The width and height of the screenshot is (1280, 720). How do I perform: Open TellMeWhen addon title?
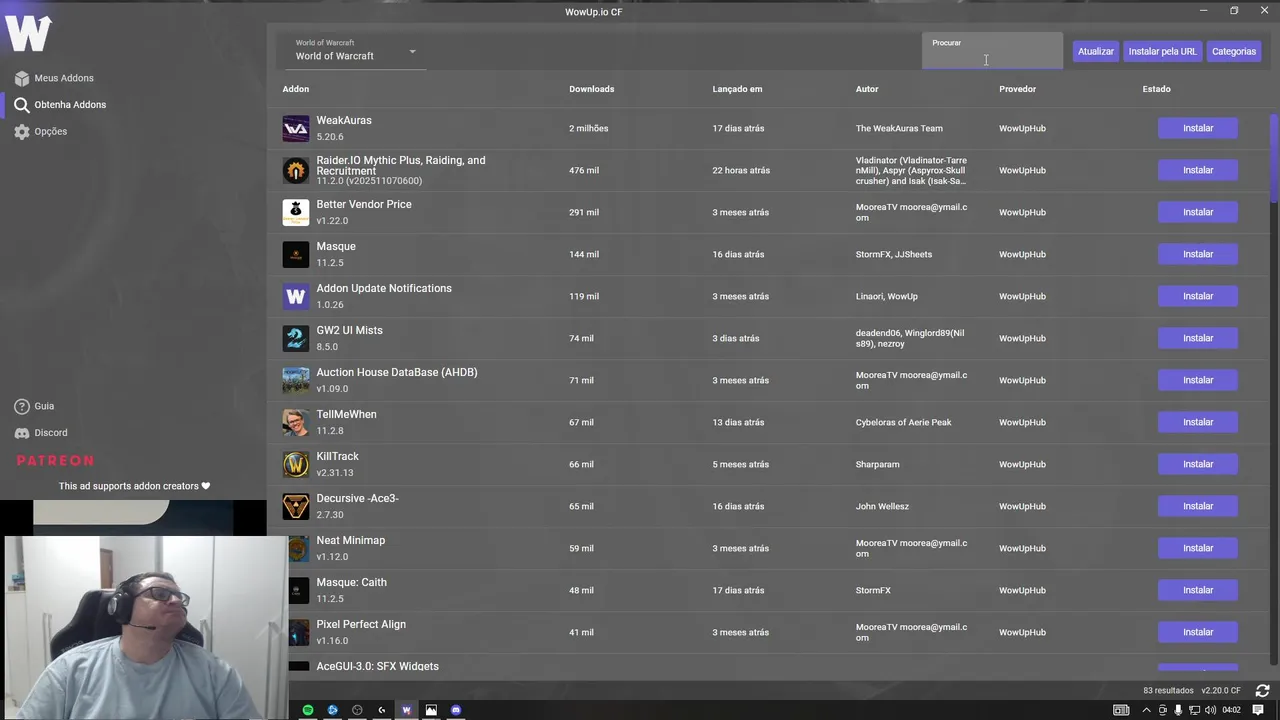(x=346, y=414)
